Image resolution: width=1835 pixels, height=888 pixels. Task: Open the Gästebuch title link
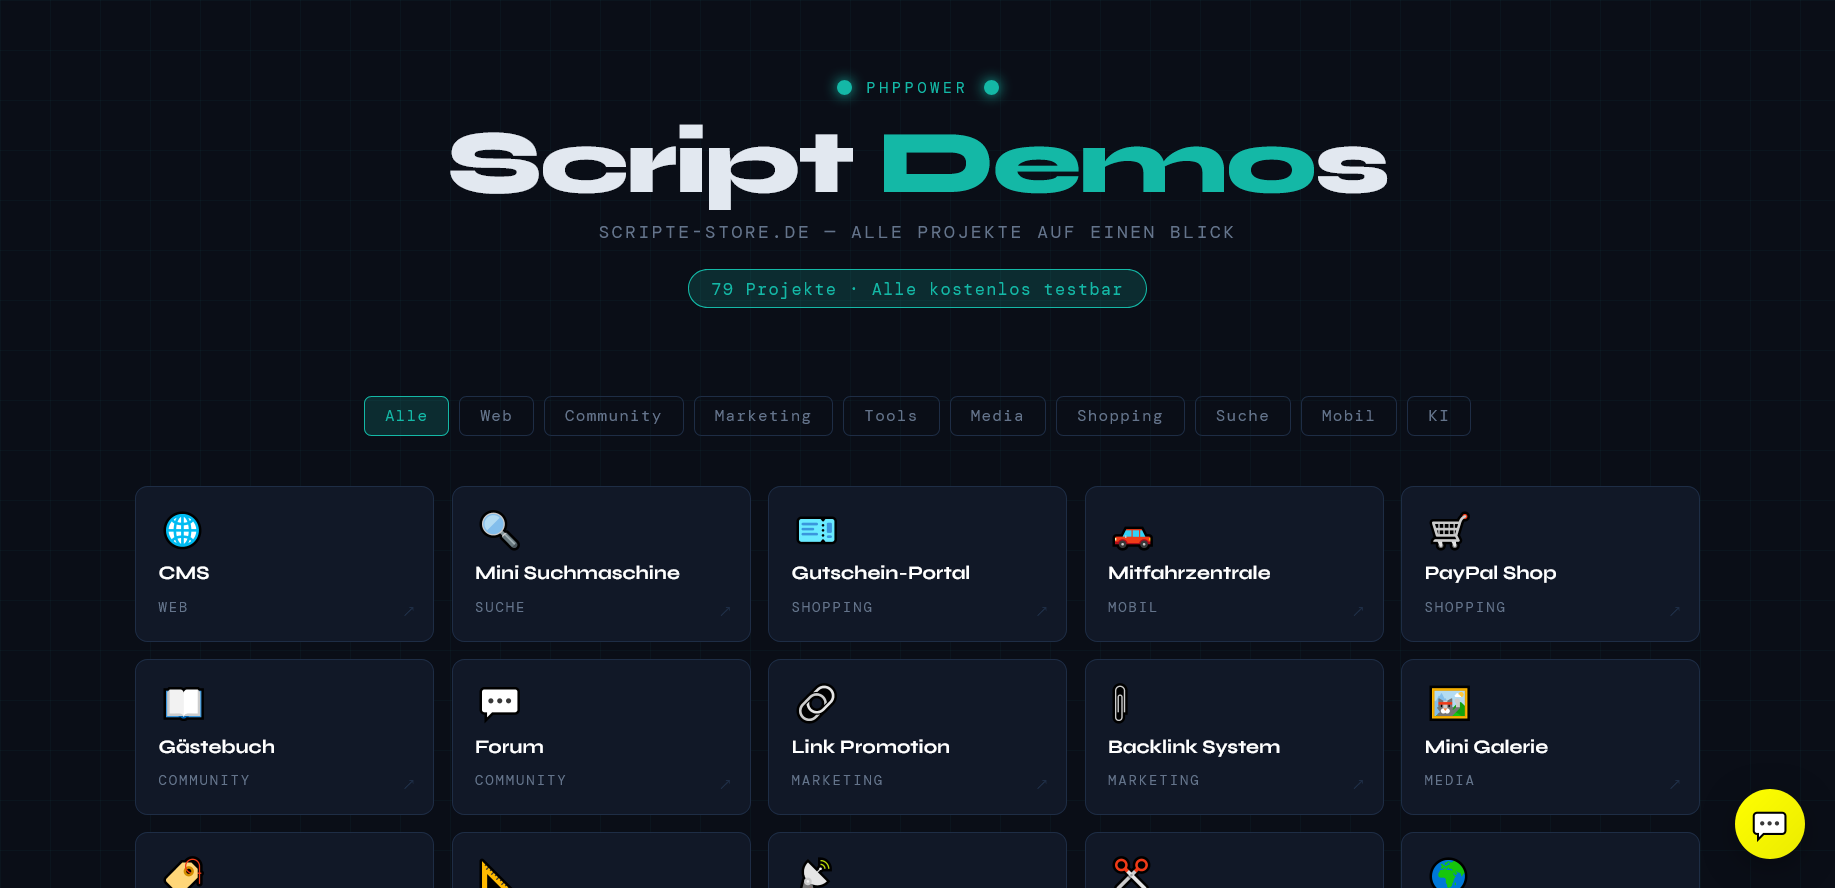pyautogui.click(x=216, y=747)
